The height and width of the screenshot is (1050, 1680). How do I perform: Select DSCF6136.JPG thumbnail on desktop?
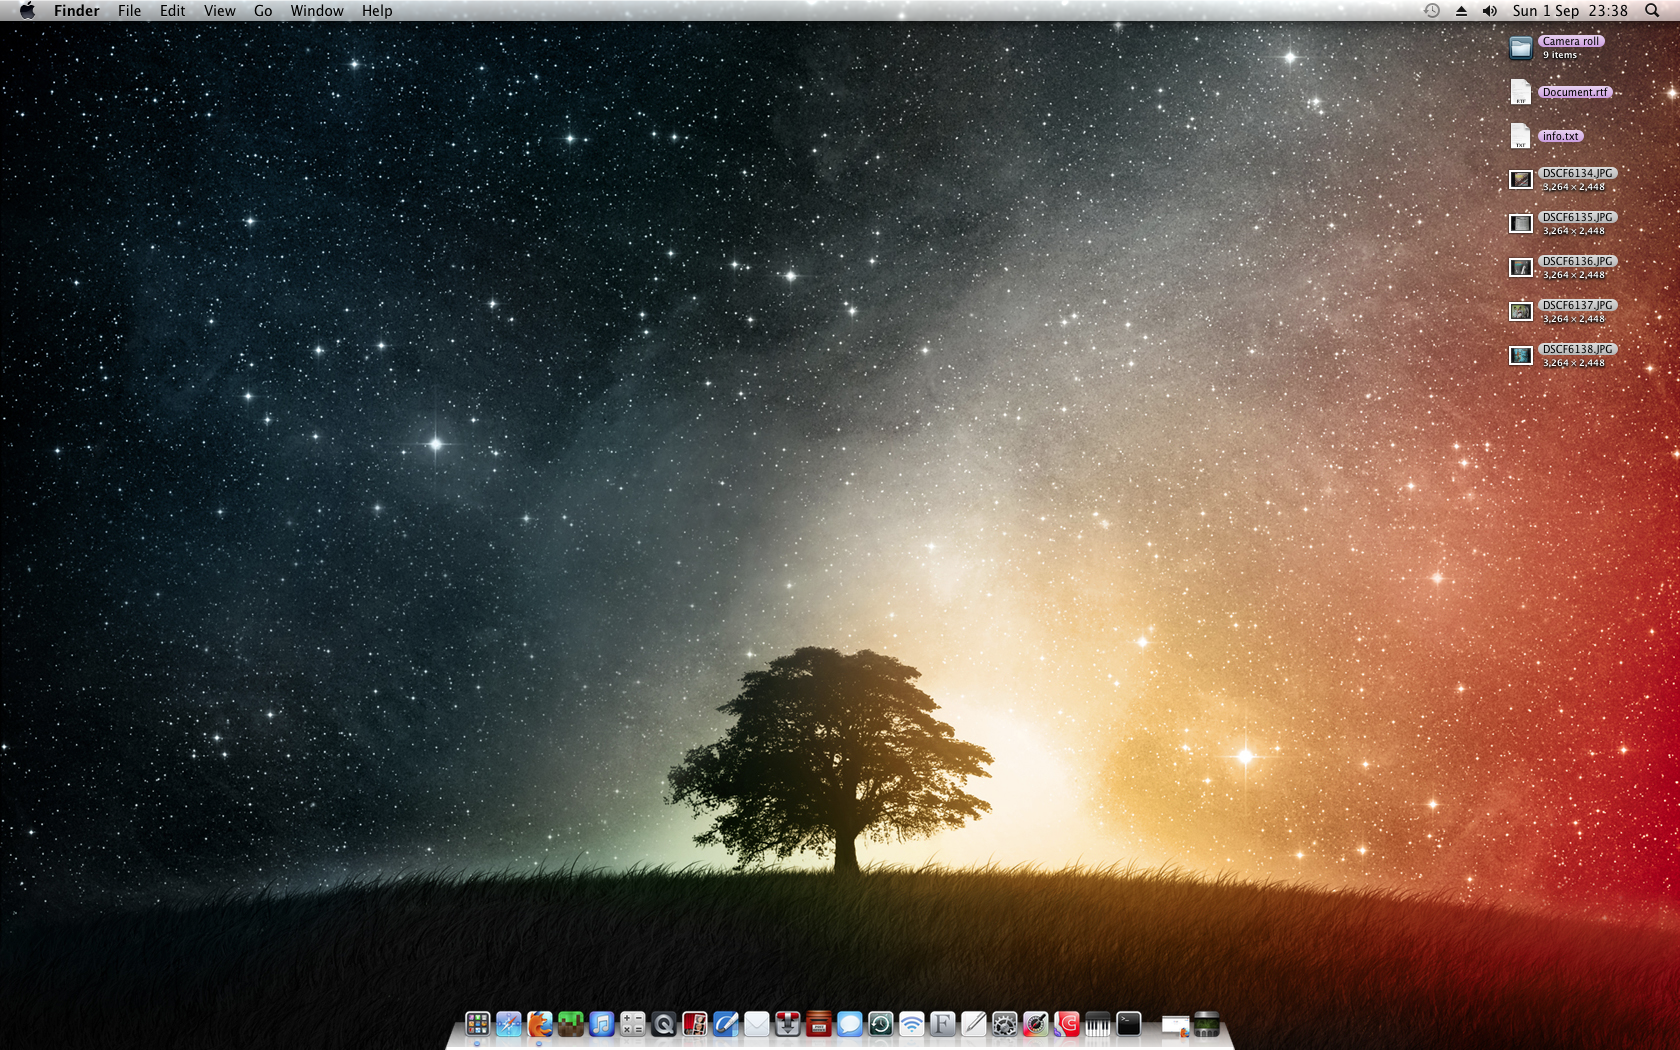point(1521,268)
